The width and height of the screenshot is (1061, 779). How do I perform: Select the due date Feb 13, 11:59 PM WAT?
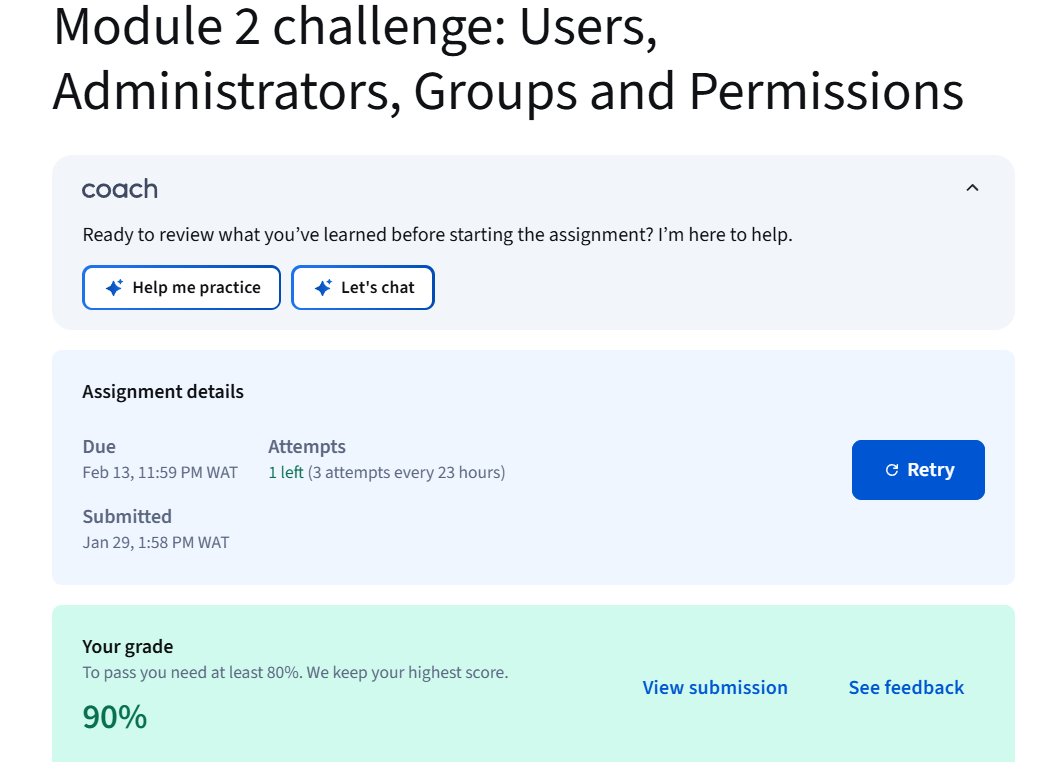point(160,472)
